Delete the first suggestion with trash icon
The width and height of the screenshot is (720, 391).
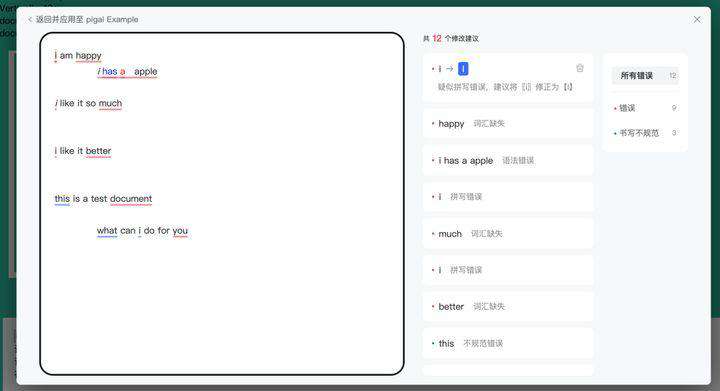[580, 68]
